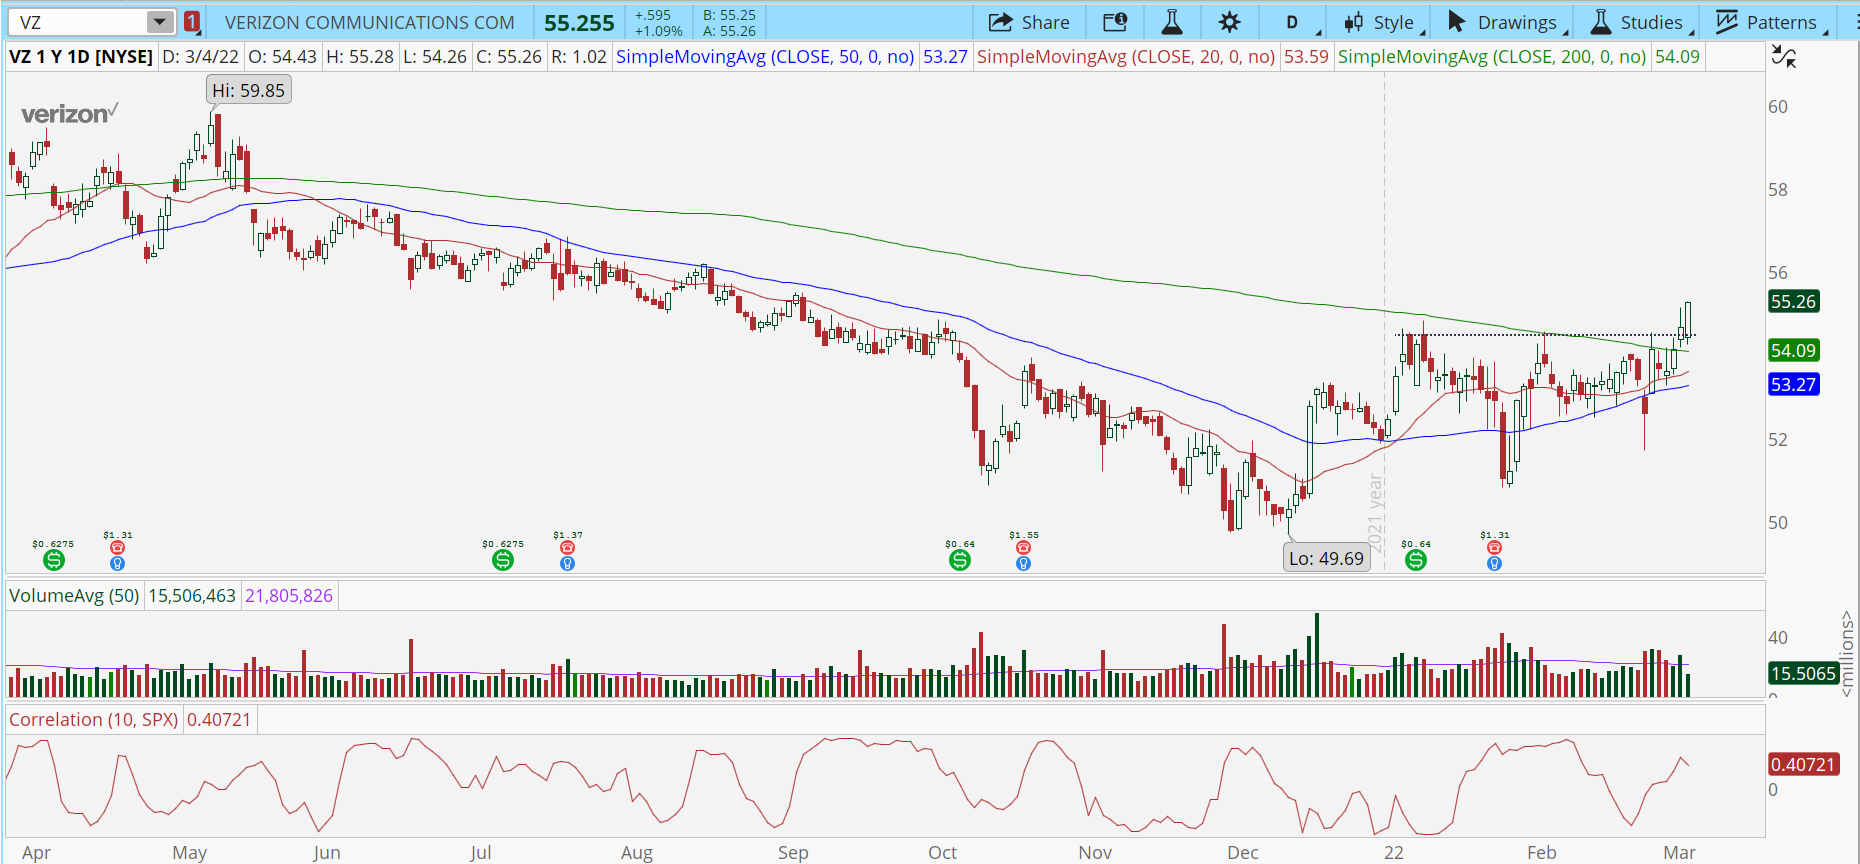Image resolution: width=1860 pixels, height=864 pixels.
Task: Click the Hi: 59.85 price bubble
Action: point(249,91)
